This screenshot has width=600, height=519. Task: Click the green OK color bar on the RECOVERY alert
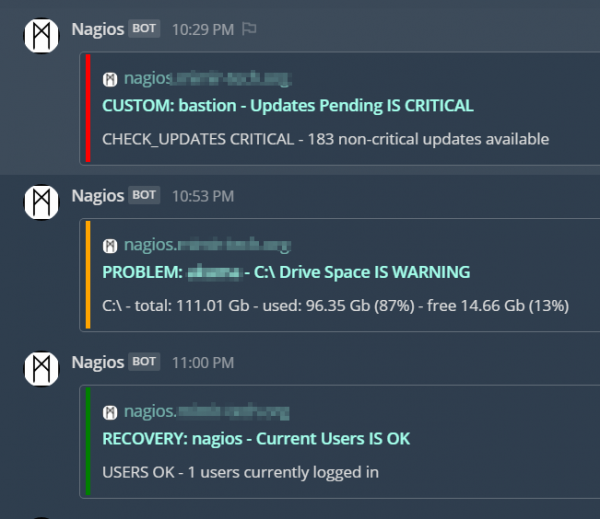[x=88, y=442]
